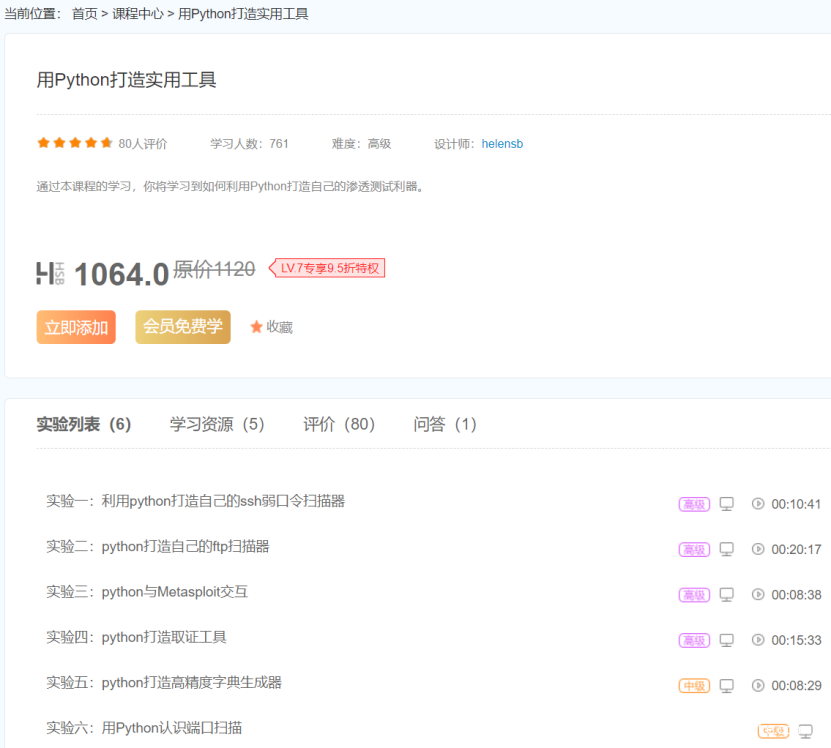Image resolution: width=831 pixels, height=748 pixels.
Task: Switch to the 学习资源 (5) tab
Action: (x=217, y=424)
